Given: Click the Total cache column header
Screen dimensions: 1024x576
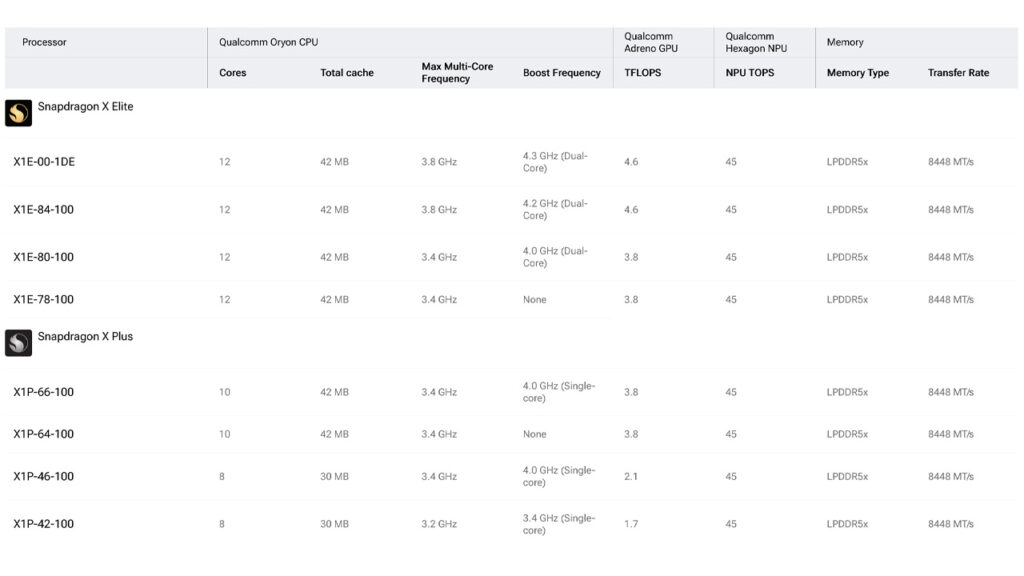Looking at the screenshot, I should tap(347, 72).
